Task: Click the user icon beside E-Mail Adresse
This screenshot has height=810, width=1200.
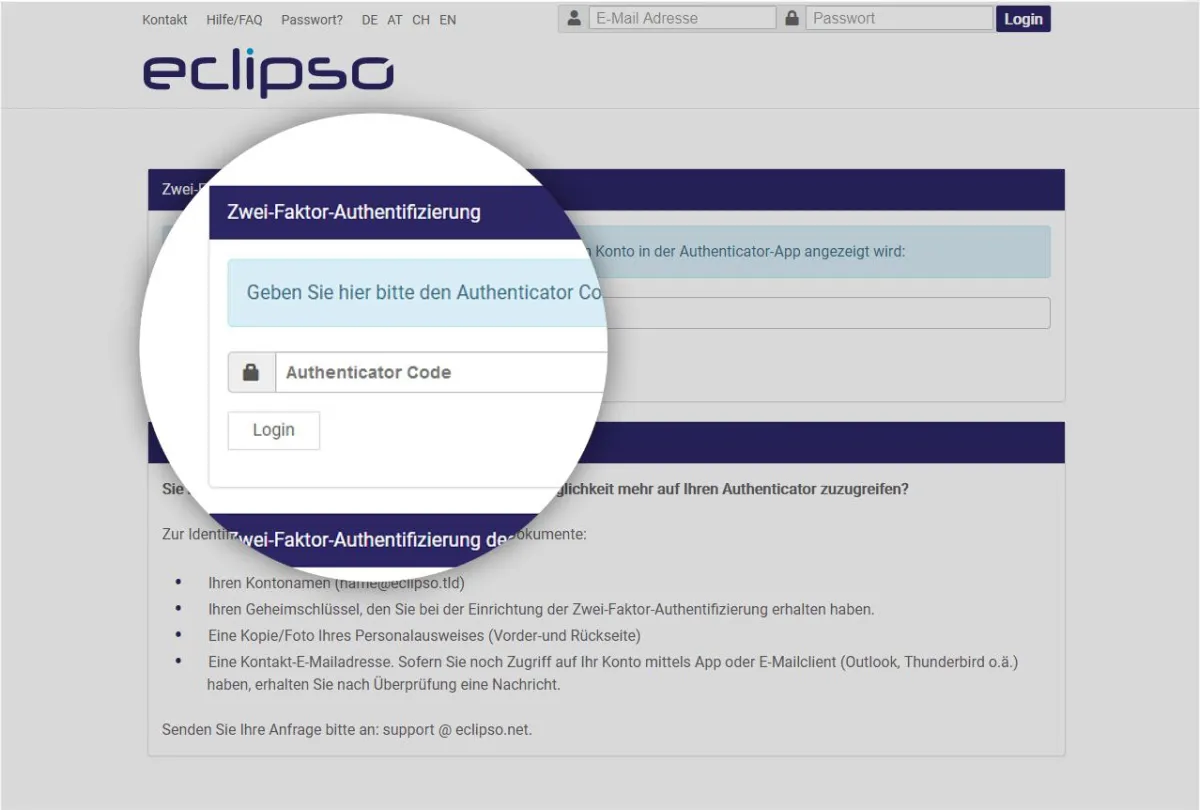Action: pyautogui.click(x=573, y=19)
